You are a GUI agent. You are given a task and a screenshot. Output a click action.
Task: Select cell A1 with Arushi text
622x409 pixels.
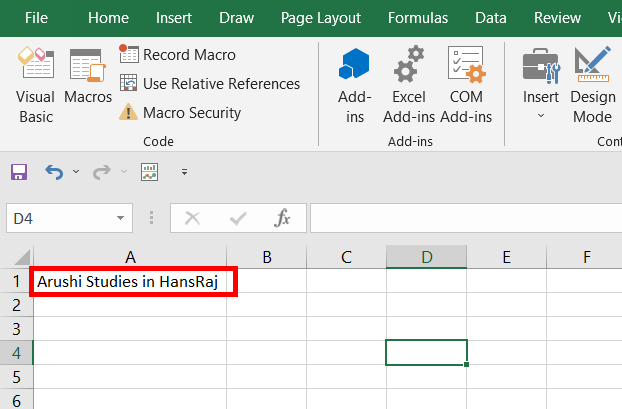132,282
